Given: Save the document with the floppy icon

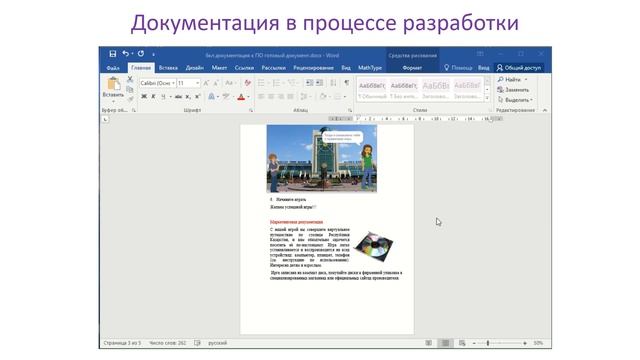Looking at the screenshot, I should point(113,54).
